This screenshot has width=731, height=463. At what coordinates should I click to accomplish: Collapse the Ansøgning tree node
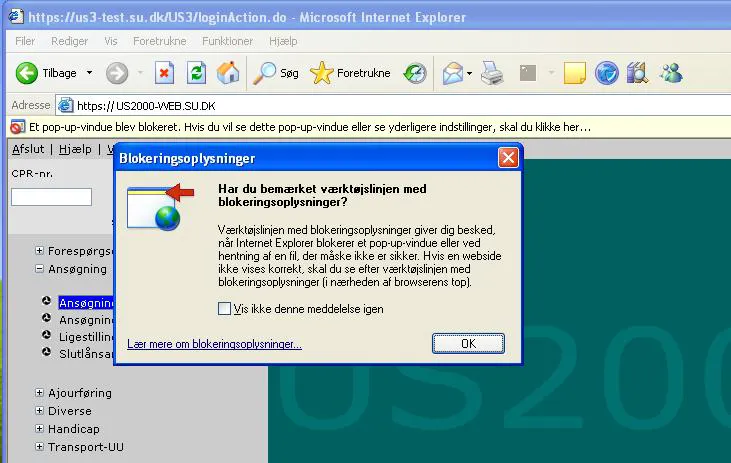[40, 269]
